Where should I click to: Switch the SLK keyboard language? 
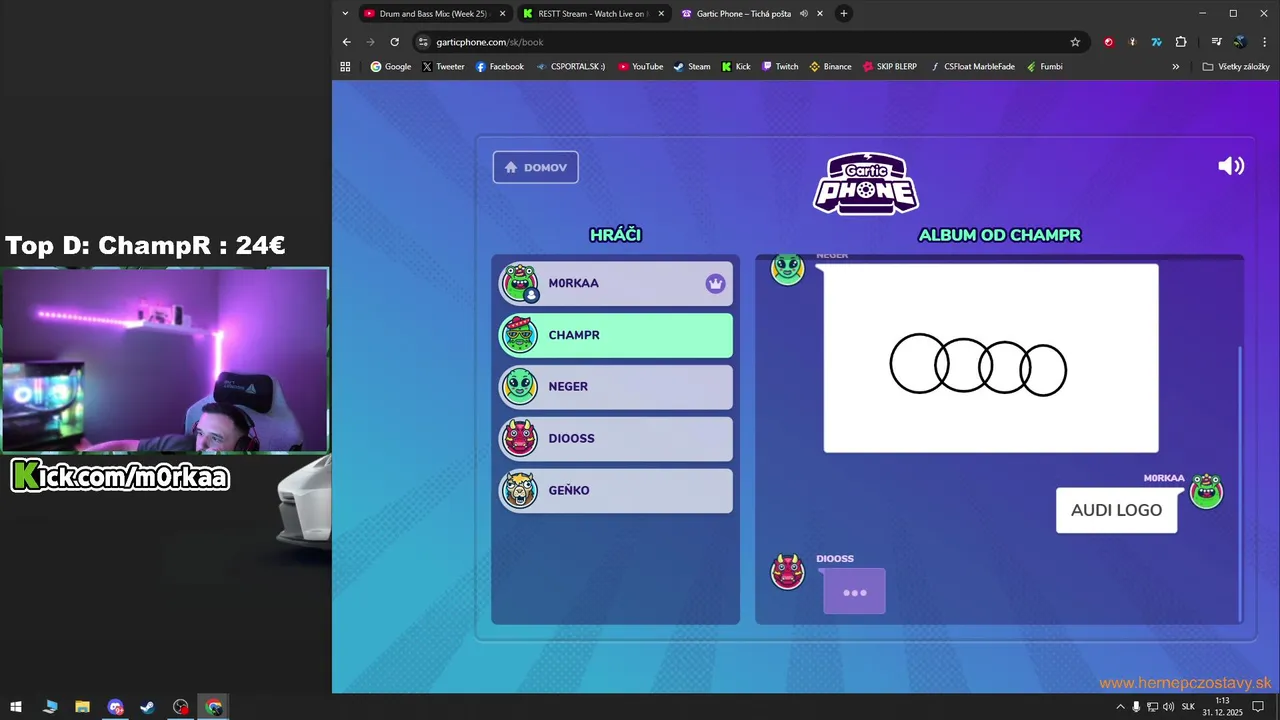1188,707
